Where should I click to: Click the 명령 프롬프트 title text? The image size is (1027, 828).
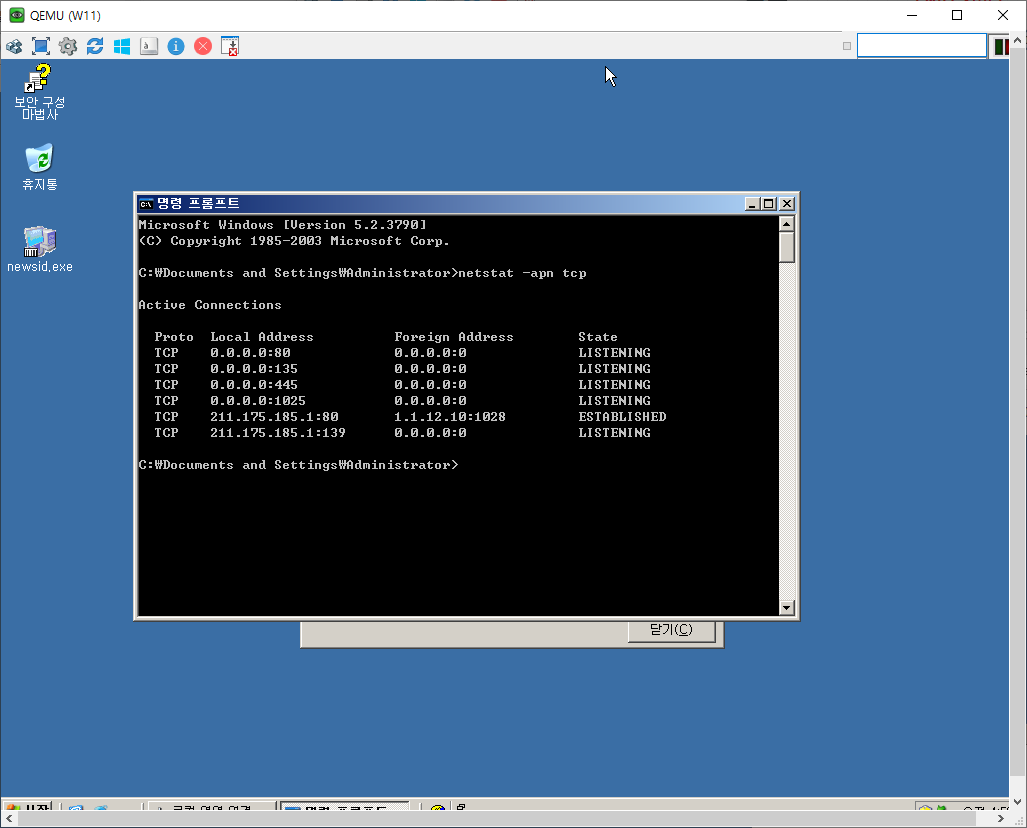click(x=198, y=203)
